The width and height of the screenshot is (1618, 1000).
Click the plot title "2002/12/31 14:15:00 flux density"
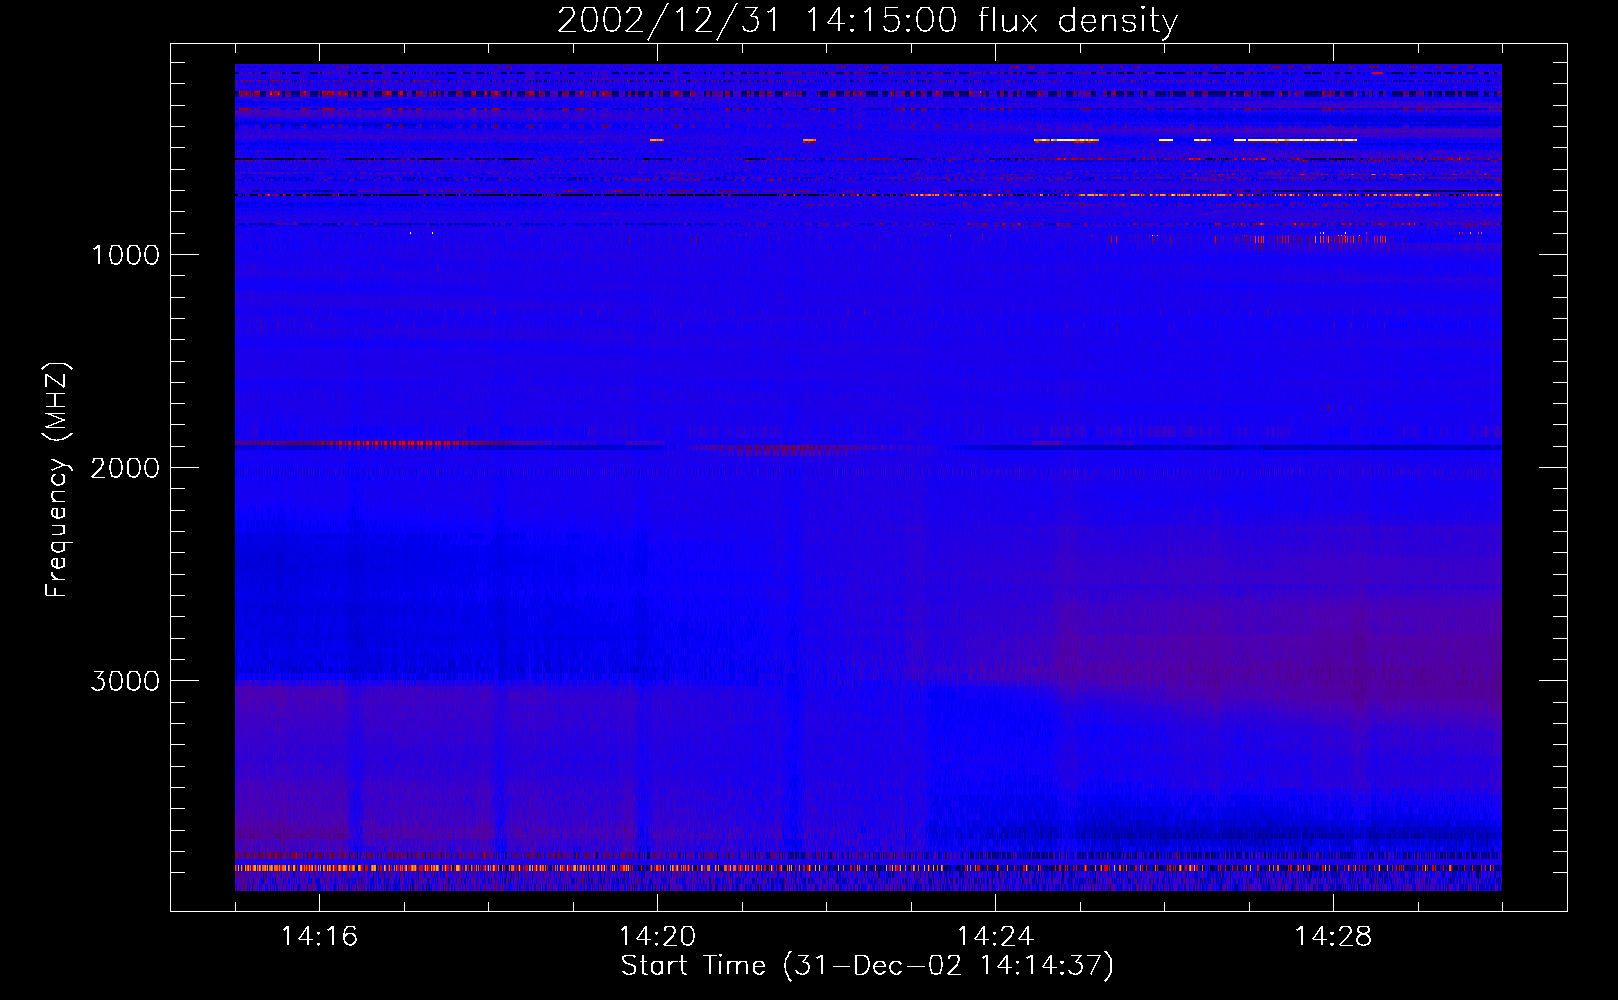867,21
